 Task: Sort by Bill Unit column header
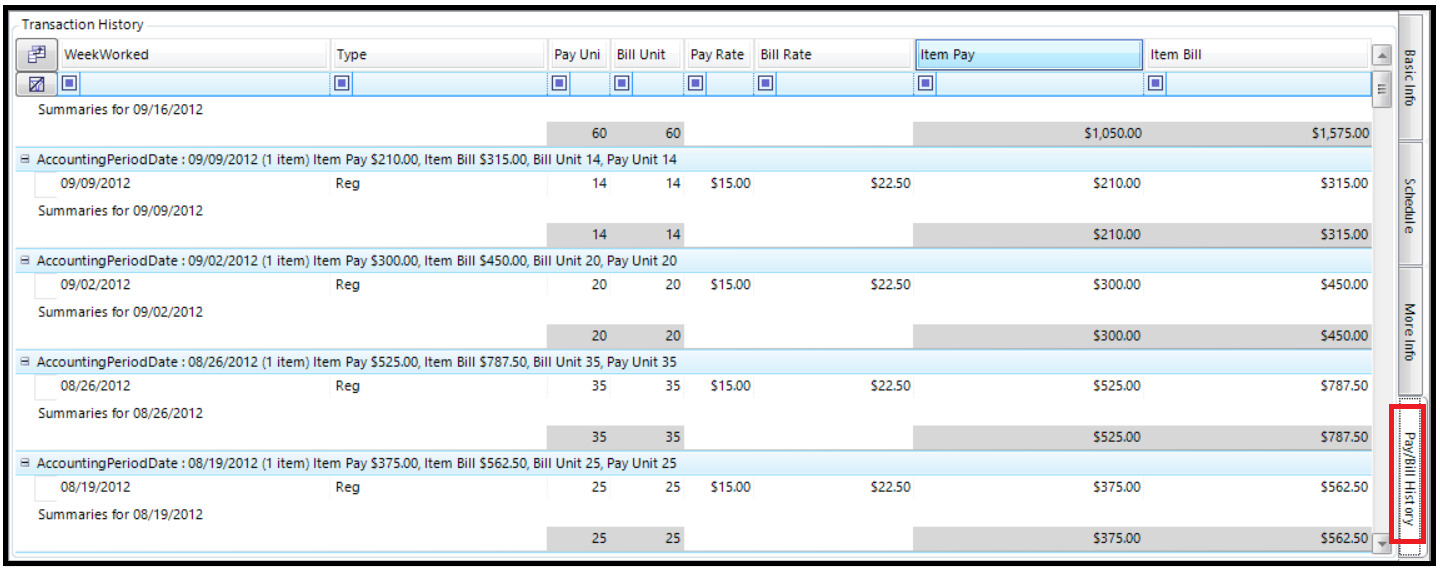(647, 55)
